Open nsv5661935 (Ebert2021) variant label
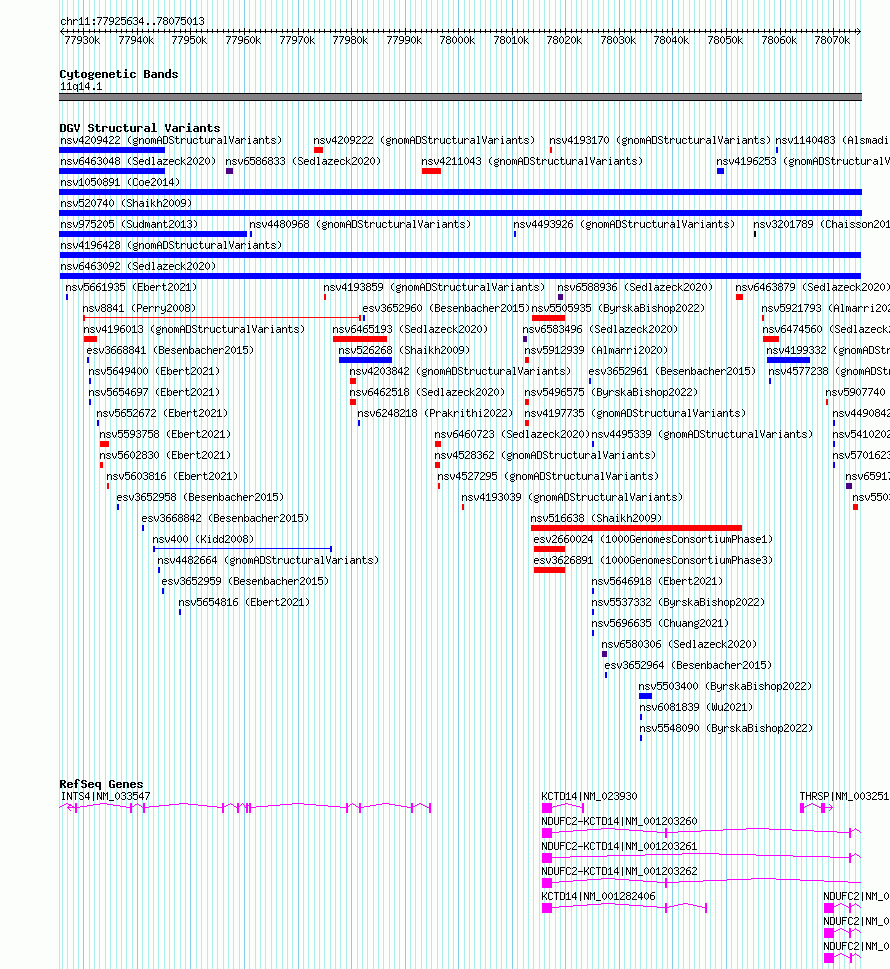This screenshot has width=890, height=969. pos(131,287)
